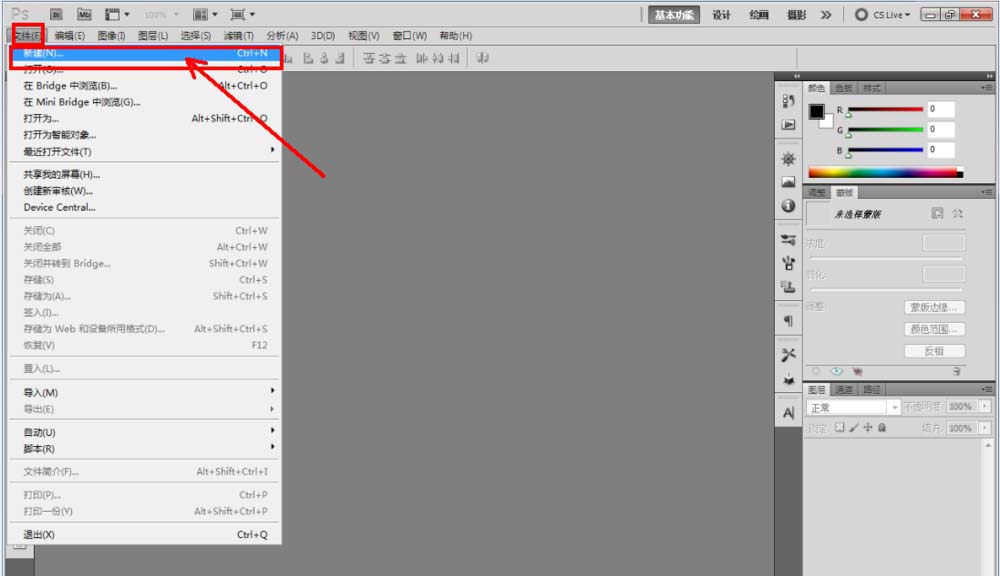Click the delete mask trash icon

pos(956,371)
